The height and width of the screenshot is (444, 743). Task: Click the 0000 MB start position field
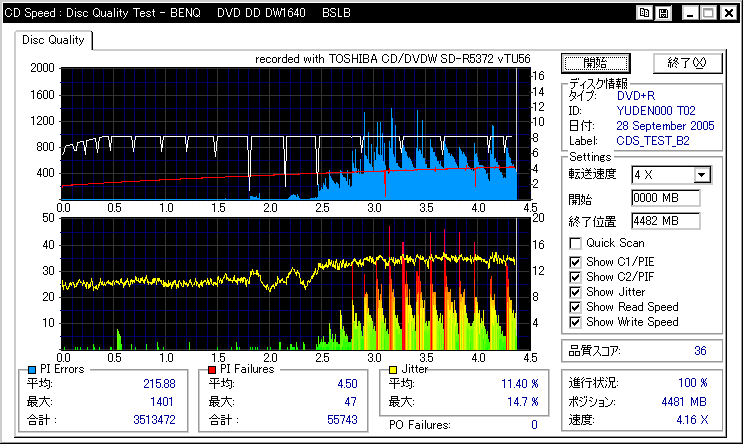pyautogui.click(x=666, y=198)
